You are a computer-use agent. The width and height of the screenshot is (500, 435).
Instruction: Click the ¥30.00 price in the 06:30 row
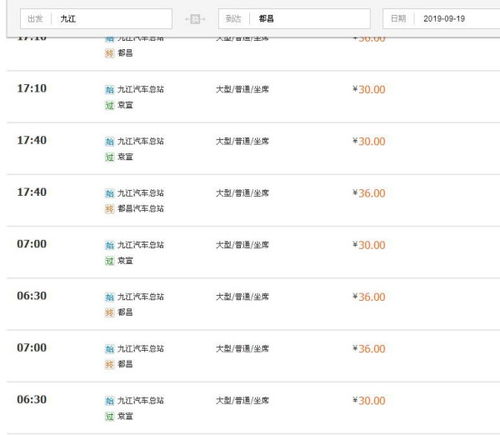coord(369,401)
